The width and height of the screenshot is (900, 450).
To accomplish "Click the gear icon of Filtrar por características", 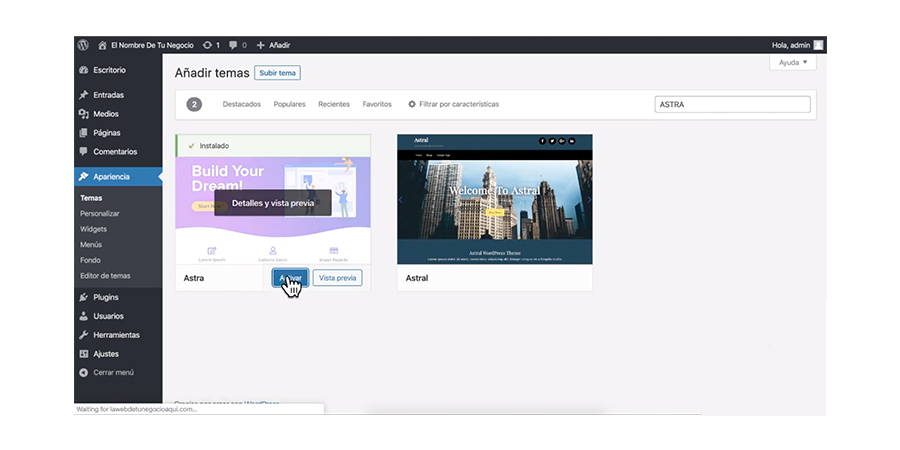I will point(412,104).
